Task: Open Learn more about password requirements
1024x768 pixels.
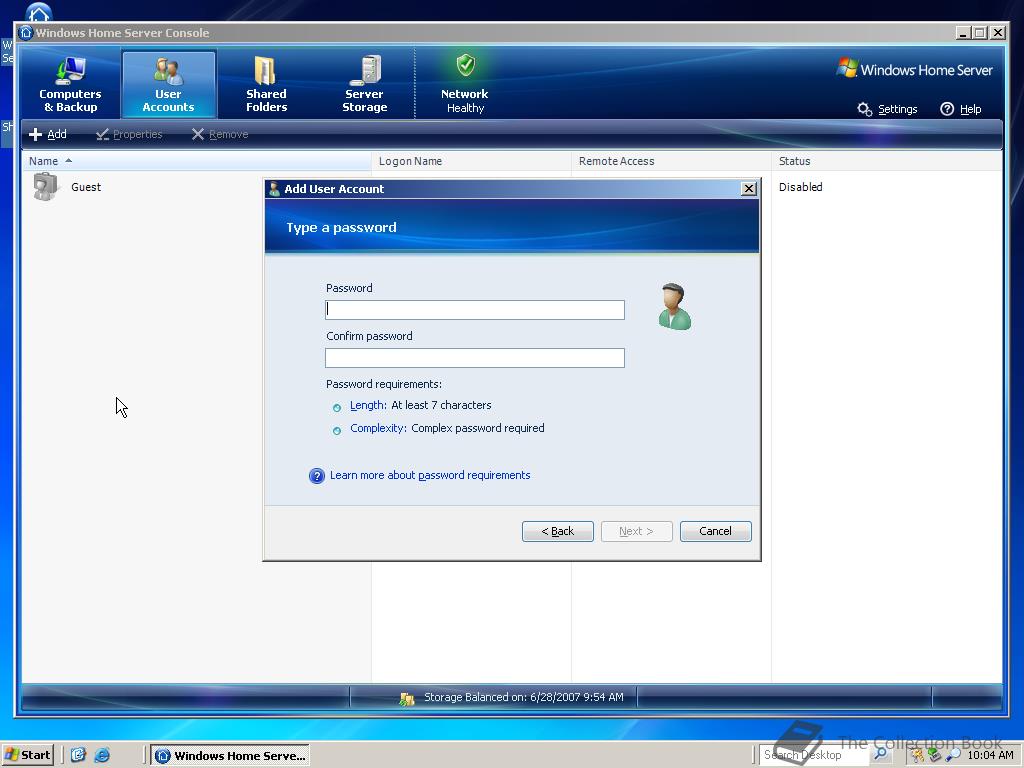Action: (x=430, y=475)
